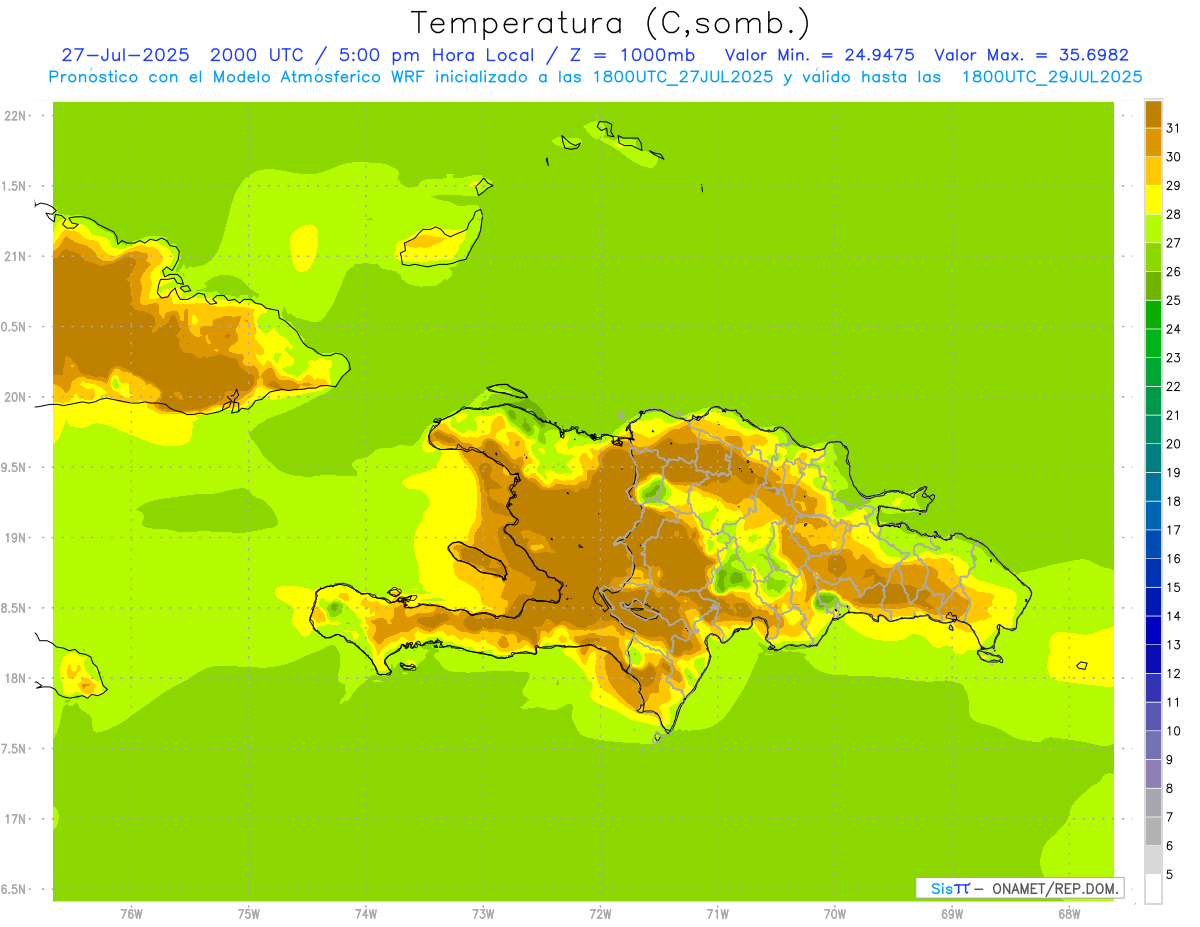1200x927 pixels.
Task: Pick the white swatch below legend value 5
Action: 1153,888
